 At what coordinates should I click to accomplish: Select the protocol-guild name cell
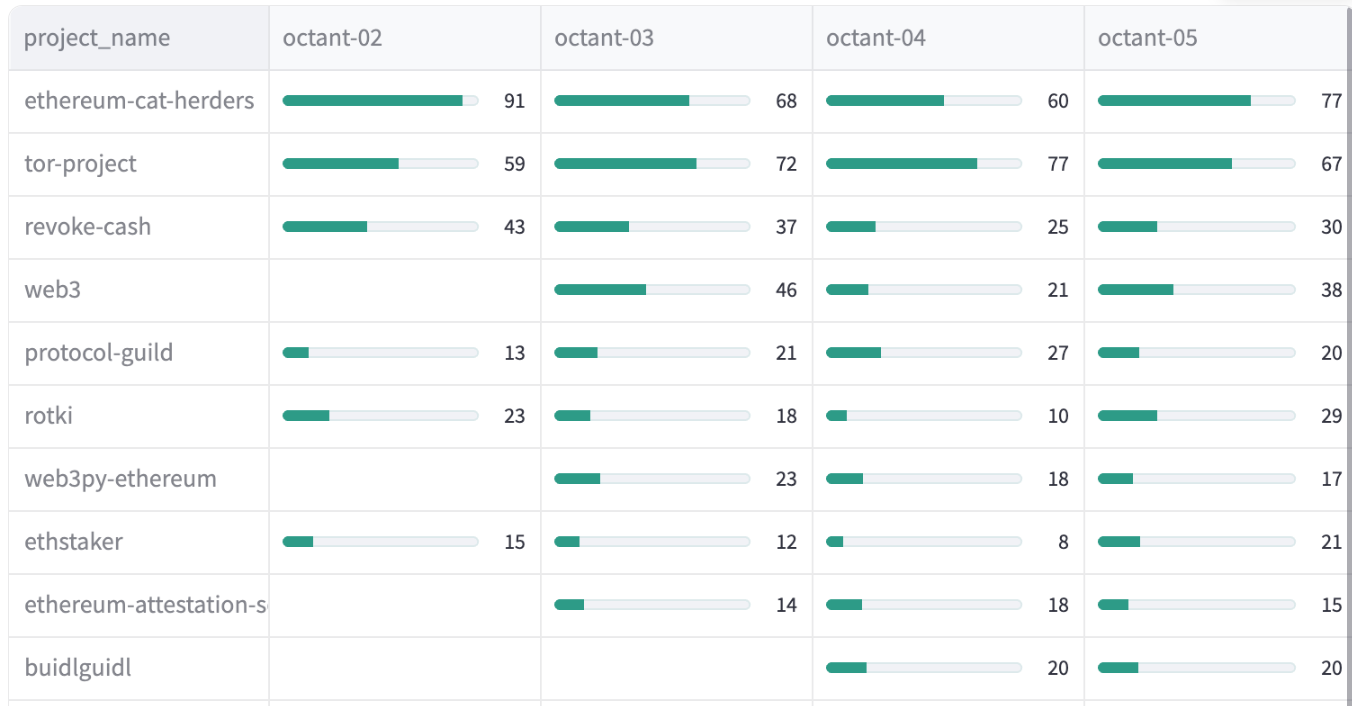[x=98, y=353]
